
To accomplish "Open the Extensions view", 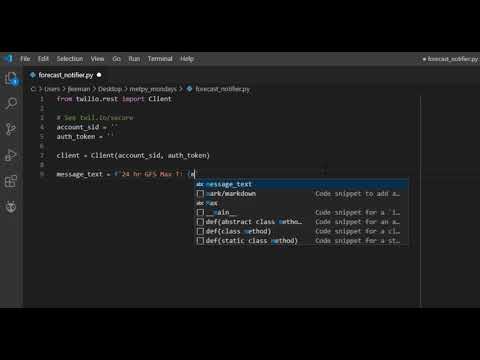I will point(11,181).
